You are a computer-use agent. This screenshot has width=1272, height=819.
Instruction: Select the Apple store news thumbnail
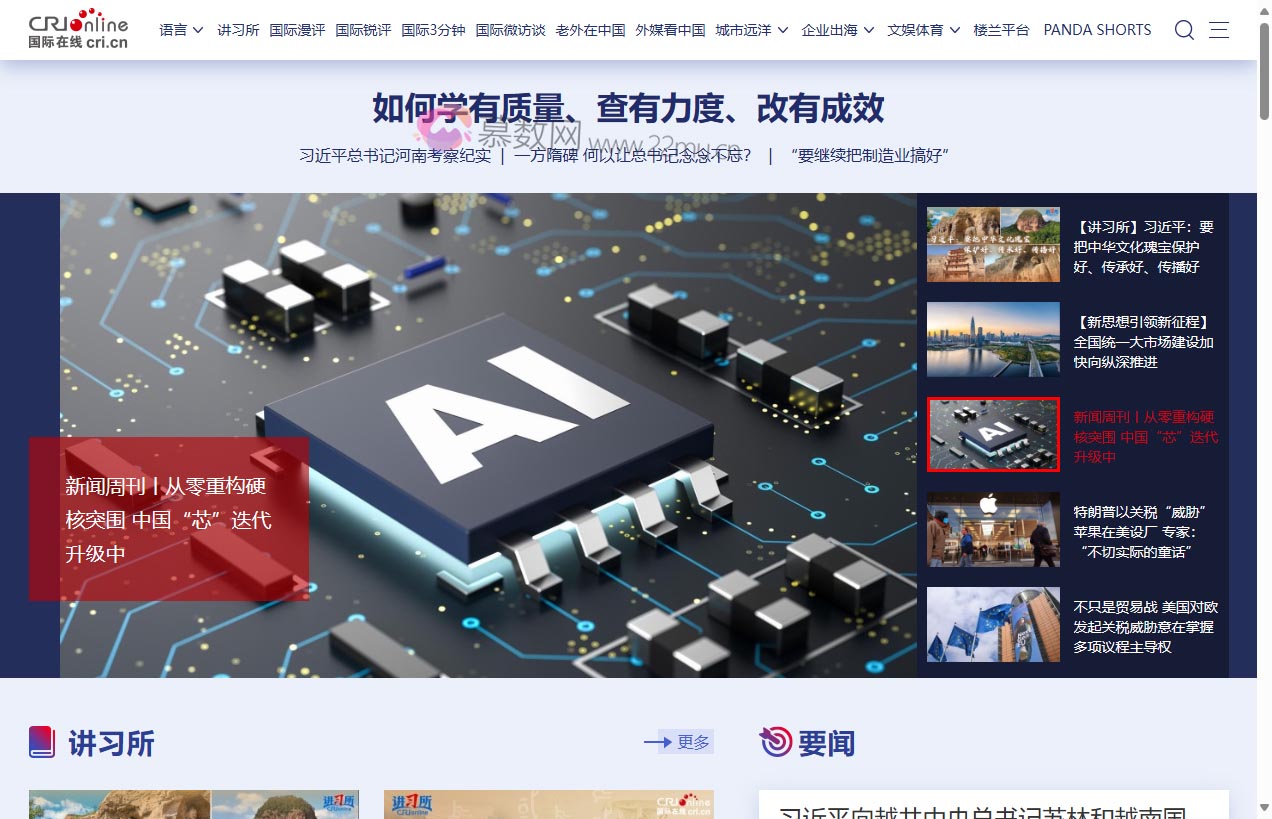[993, 530]
